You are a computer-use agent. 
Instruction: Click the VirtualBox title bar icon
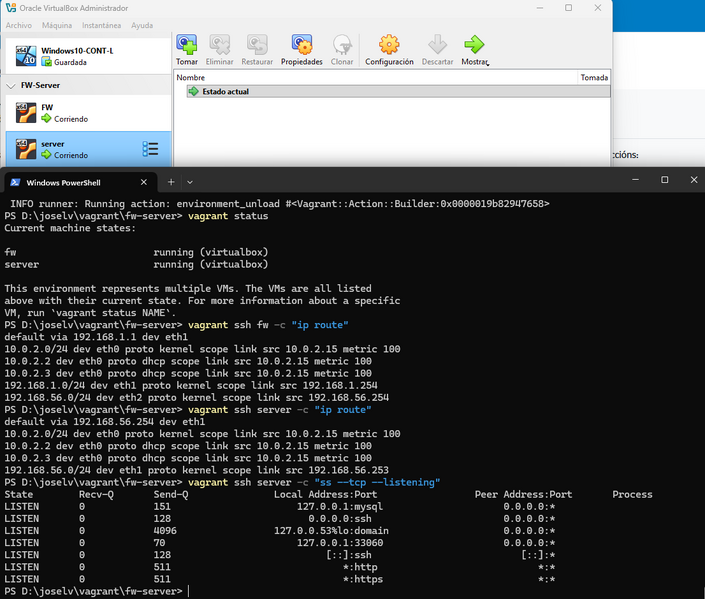coord(11,8)
